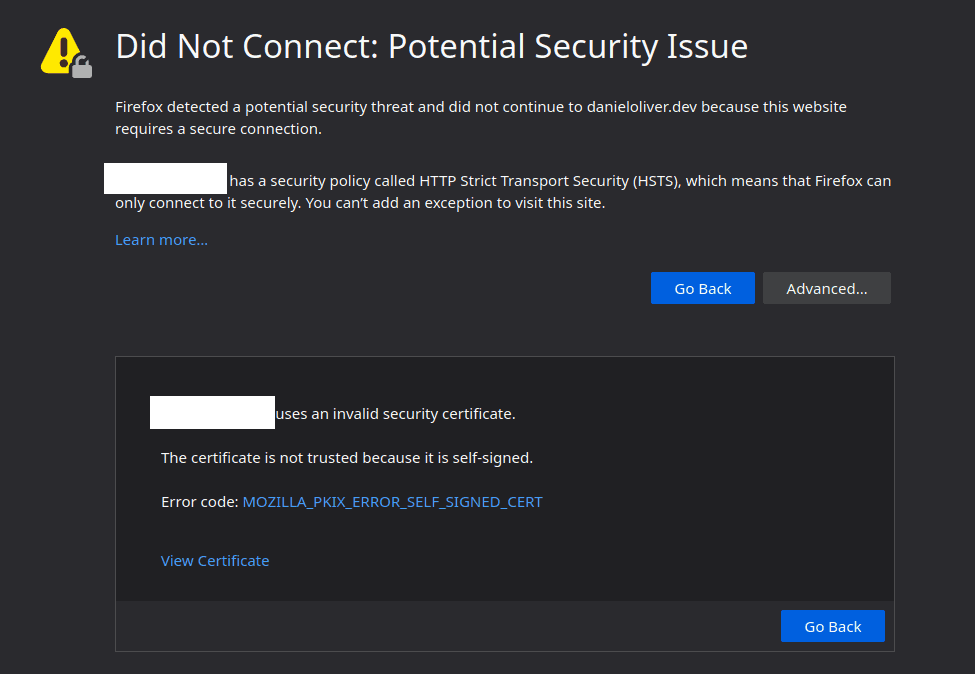Viewport: 975px width, 674px height.
Task: Open the Advanced… options button
Action: pos(826,289)
